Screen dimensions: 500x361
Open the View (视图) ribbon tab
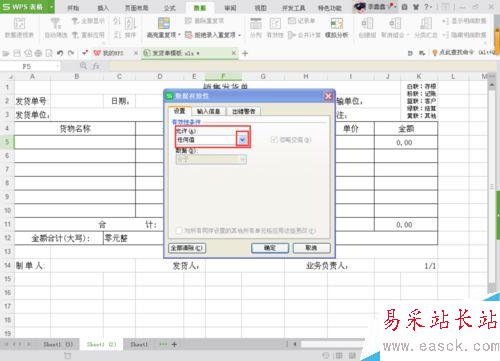[260, 8]
